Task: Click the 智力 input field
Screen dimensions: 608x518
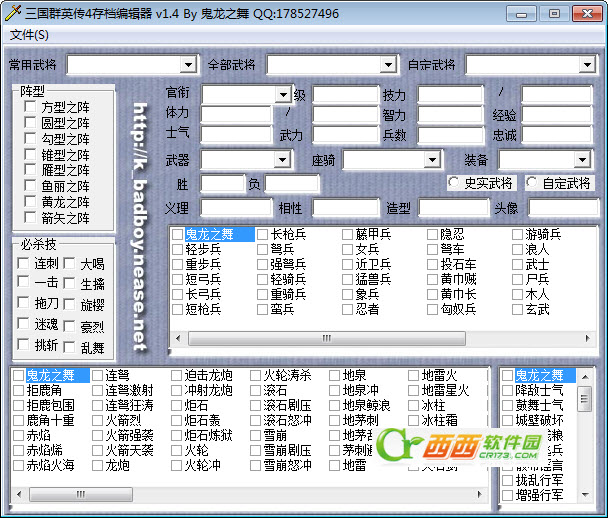Action: click(450, 114)
